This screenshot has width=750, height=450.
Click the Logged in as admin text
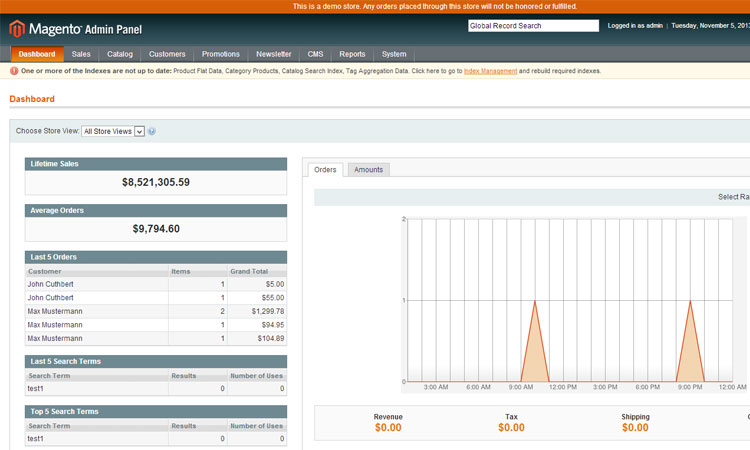[x=635, y=26]
